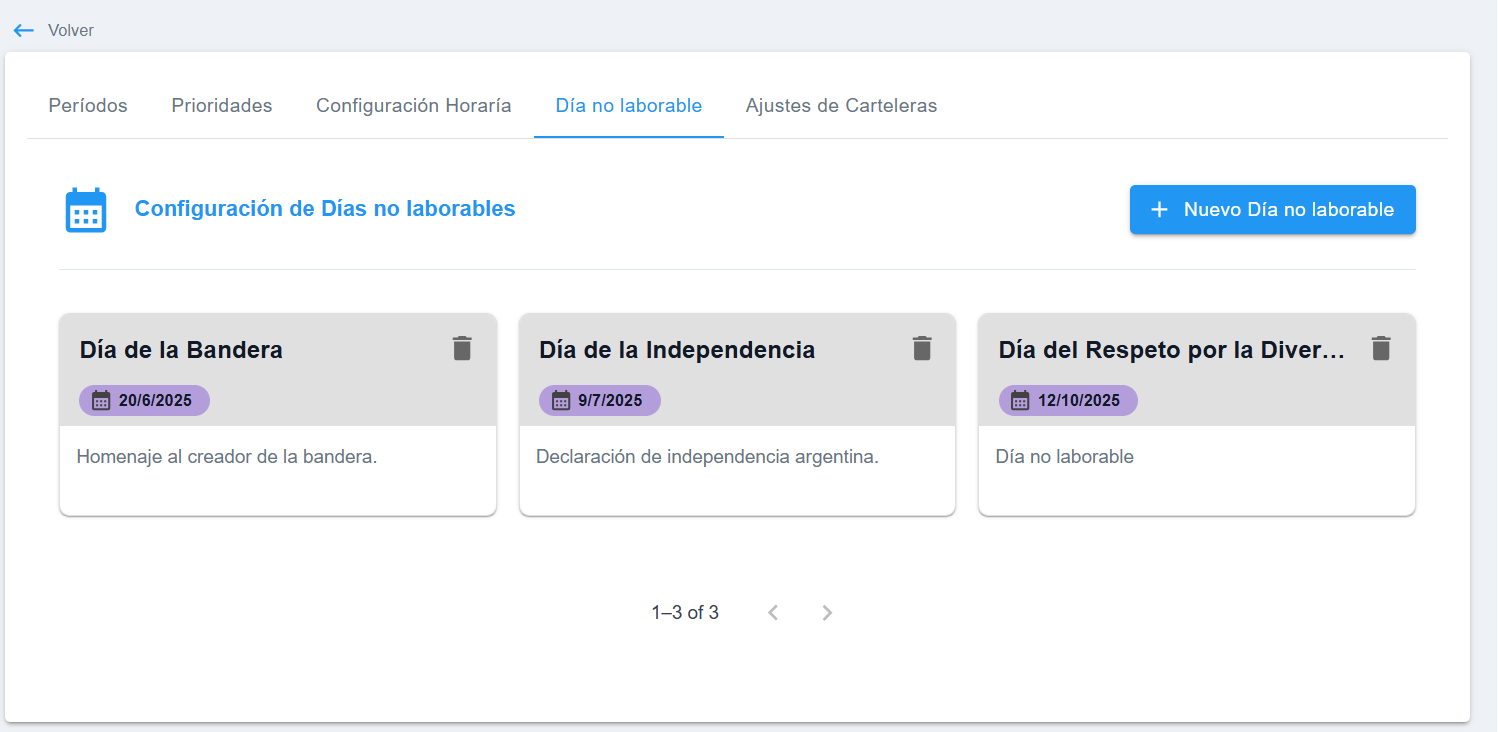1498x732 pixels.
Task: Open the Períodos tab
Action: (88, 105)
